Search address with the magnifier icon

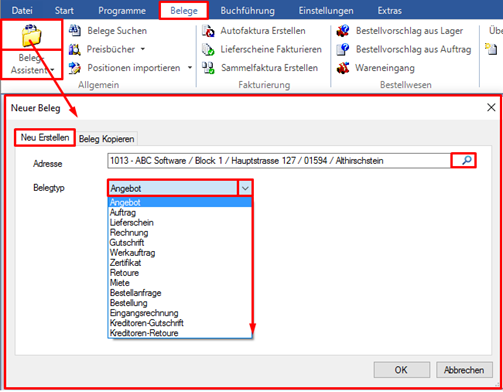[467, 160]
